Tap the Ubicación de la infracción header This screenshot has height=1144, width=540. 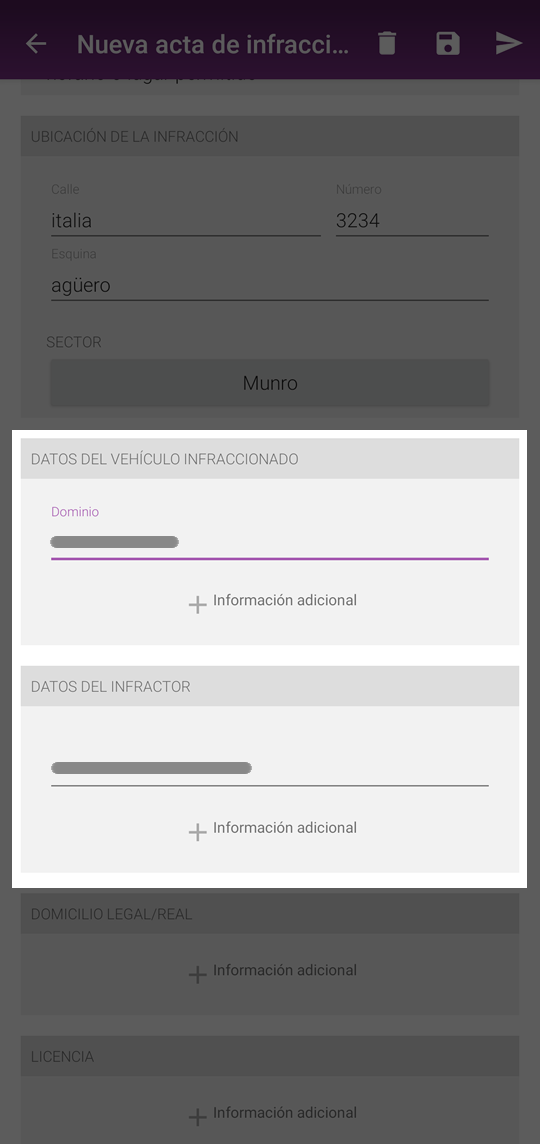point(270,136)
